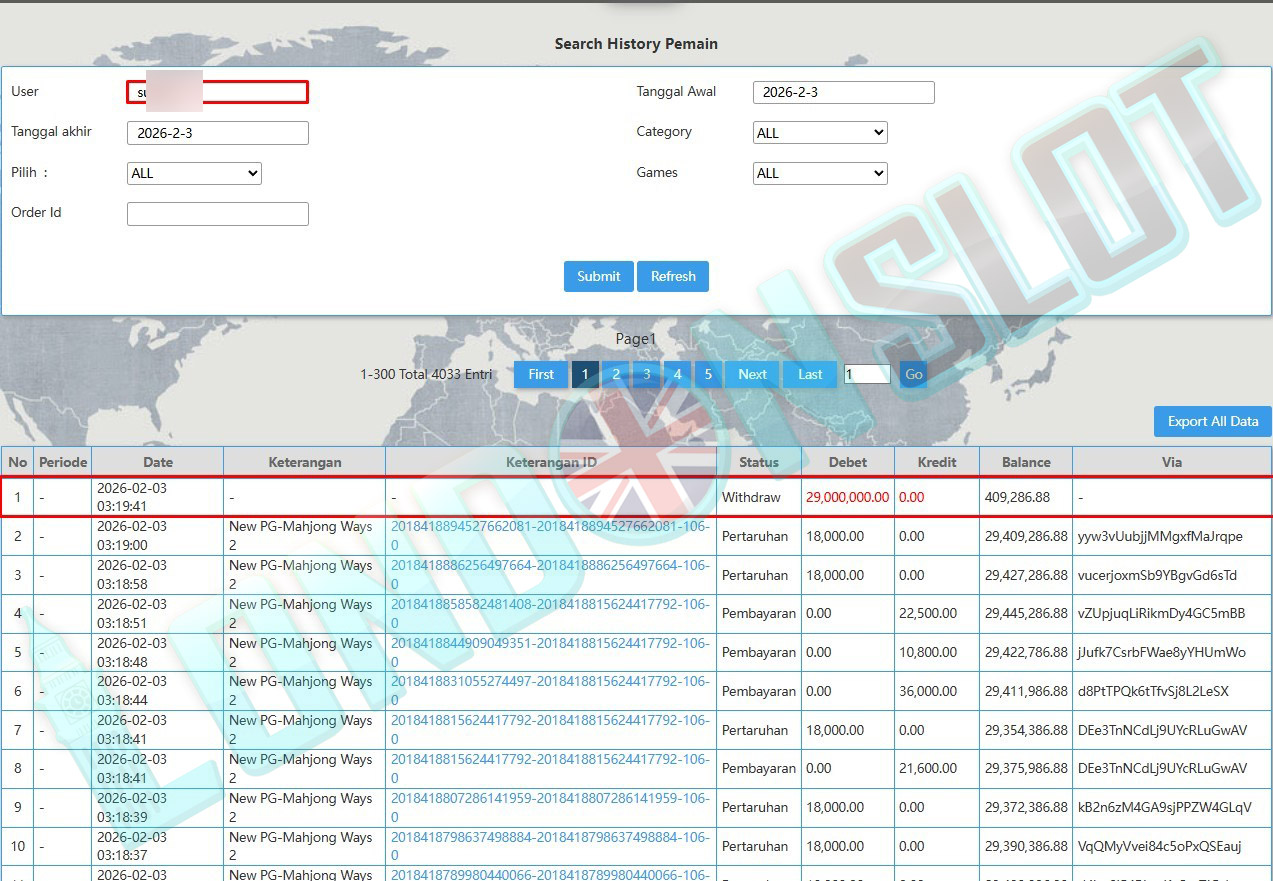Go to page 2 of results

coord(616,375)
